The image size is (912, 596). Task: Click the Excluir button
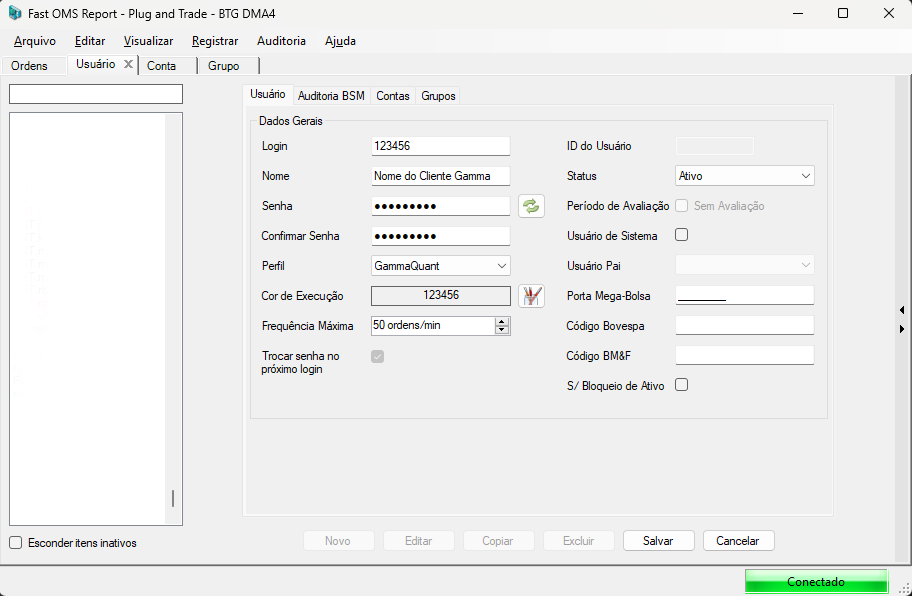point(579,541)
